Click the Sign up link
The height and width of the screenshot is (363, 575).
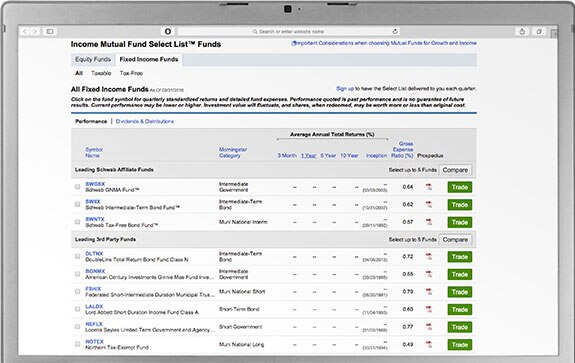(x=345, y=89)
